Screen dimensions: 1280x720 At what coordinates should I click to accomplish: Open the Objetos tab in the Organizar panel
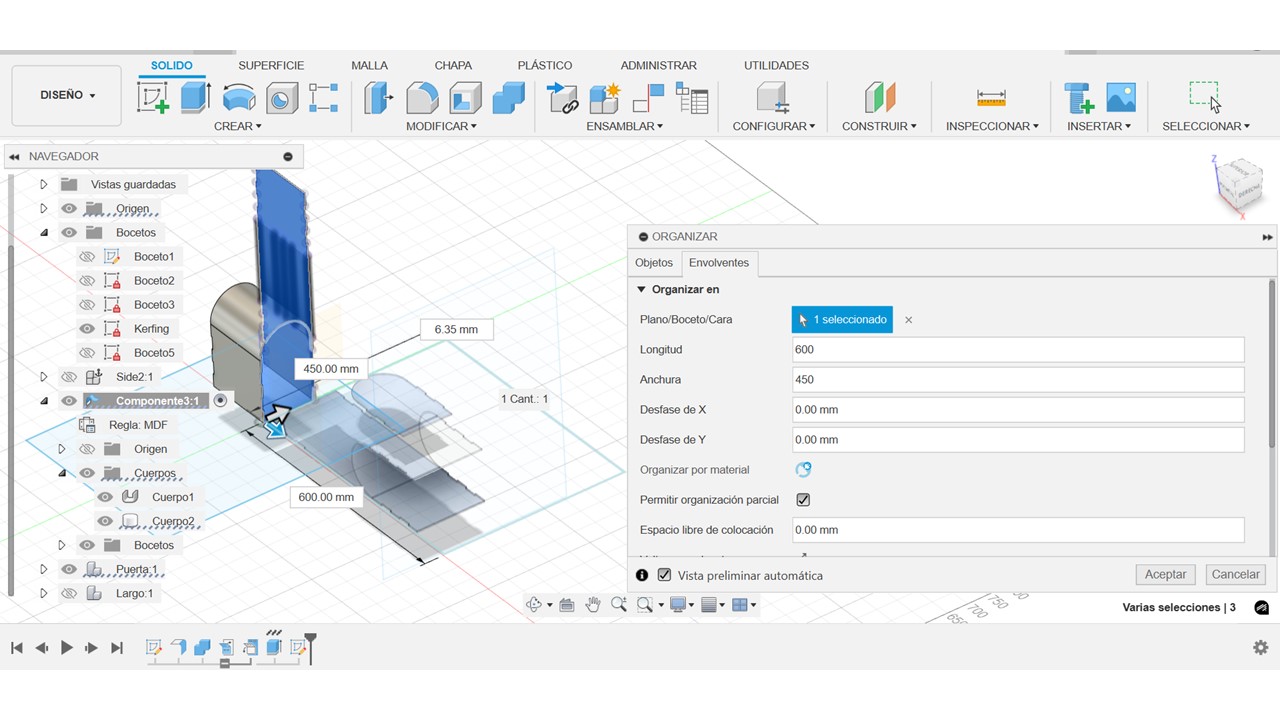click(654, 263)
